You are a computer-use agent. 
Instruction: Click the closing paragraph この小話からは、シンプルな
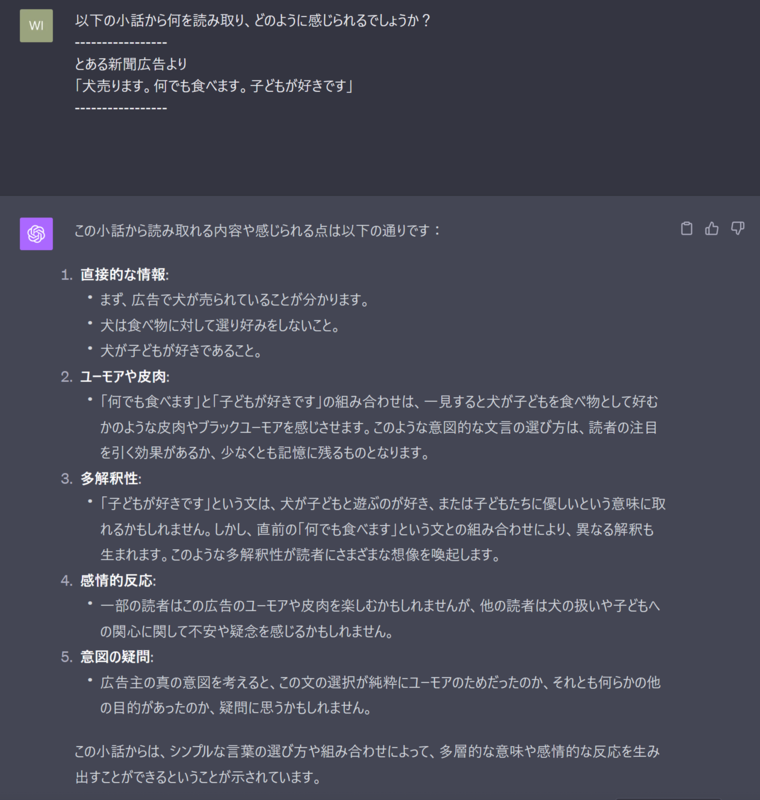tap(367, 764)
